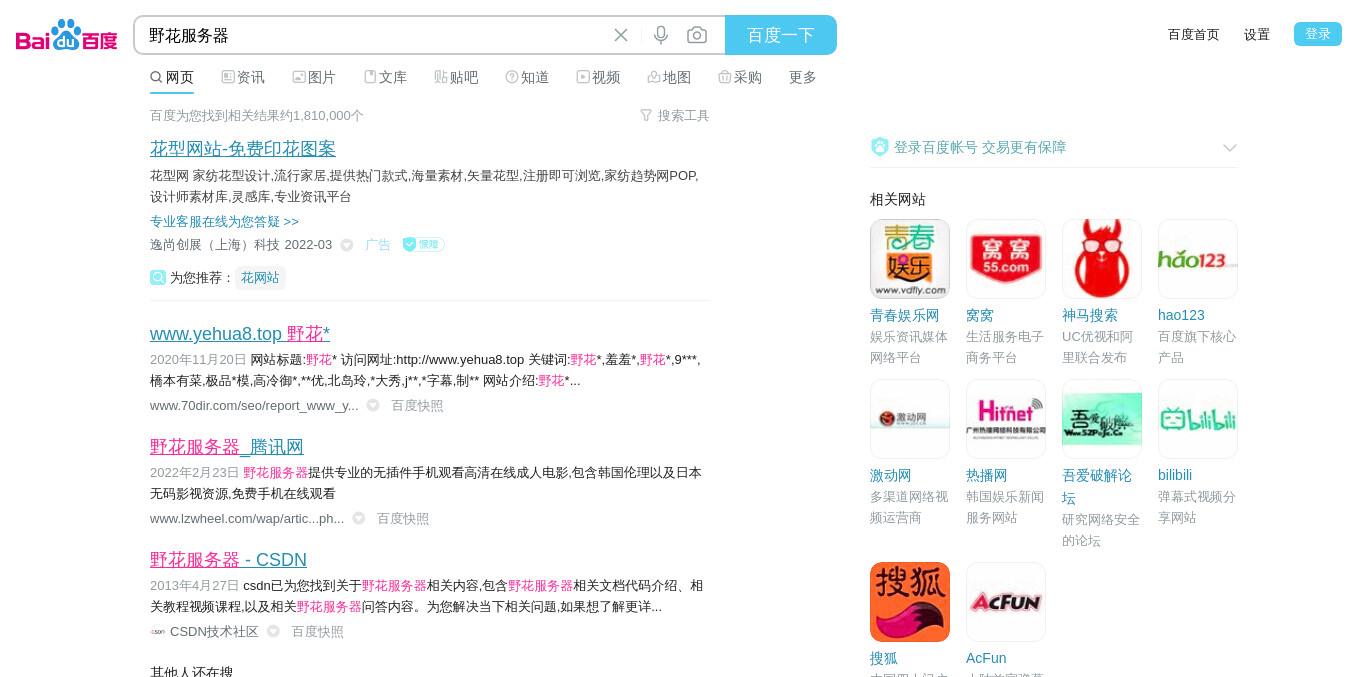Open result www.yehua8.top 野花*
The height and width of the screenshot is (677, 1366).
(240, 334)
